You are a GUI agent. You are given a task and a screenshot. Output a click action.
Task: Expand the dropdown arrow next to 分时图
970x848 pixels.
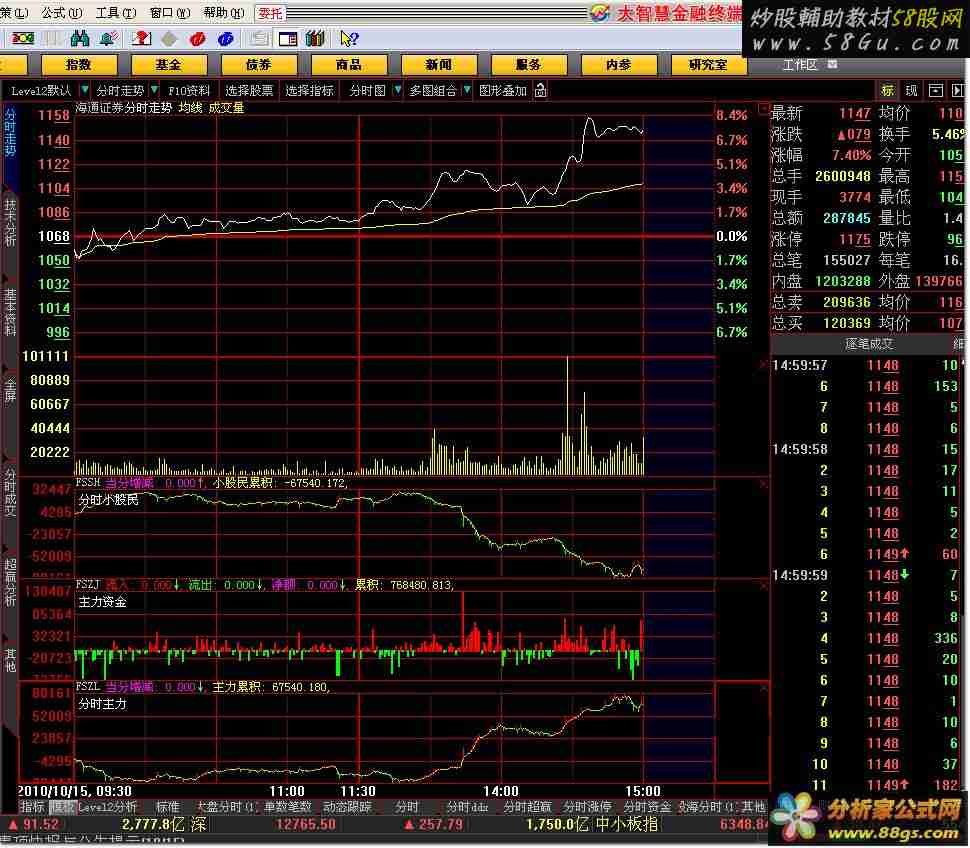pos(397,90)
